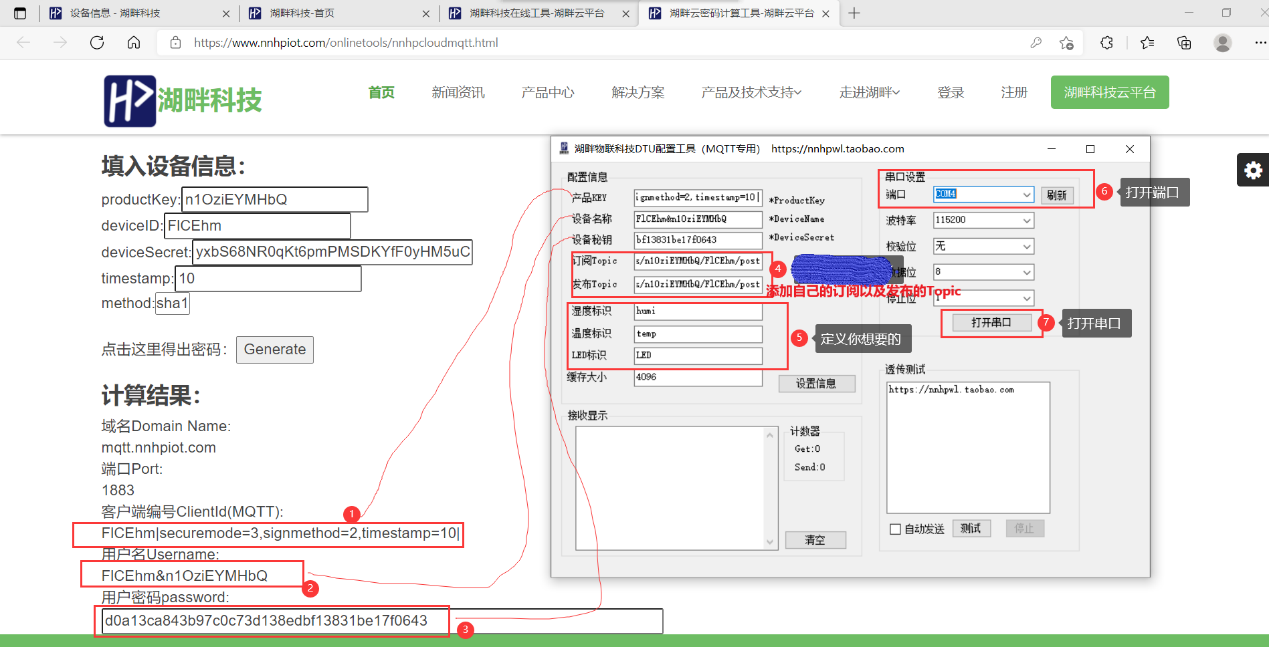Open the favorites list icon

click(1147, 43)
